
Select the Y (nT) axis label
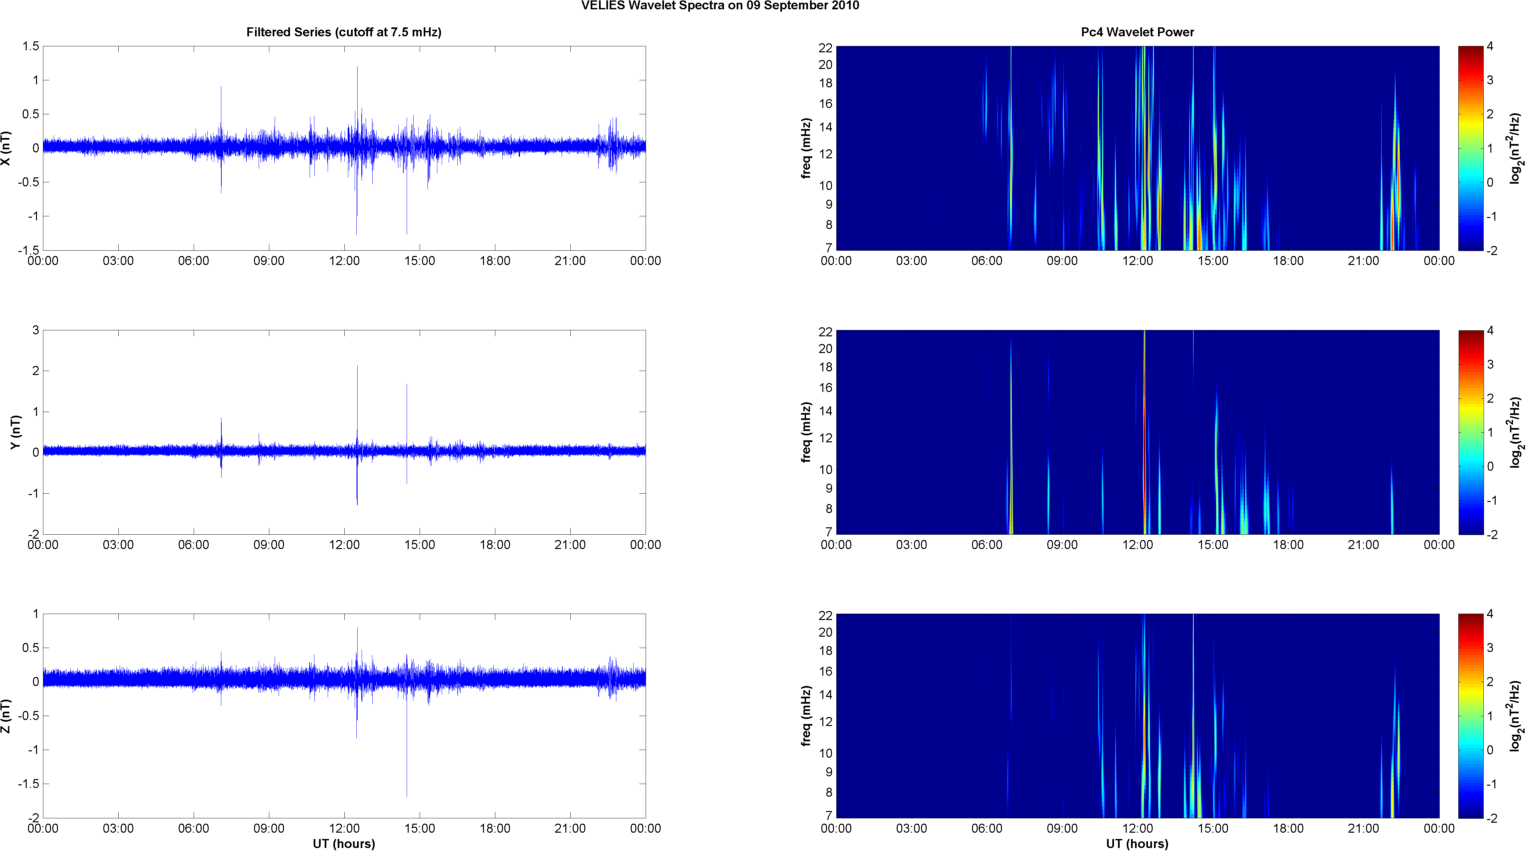click(x=14, y=432)
